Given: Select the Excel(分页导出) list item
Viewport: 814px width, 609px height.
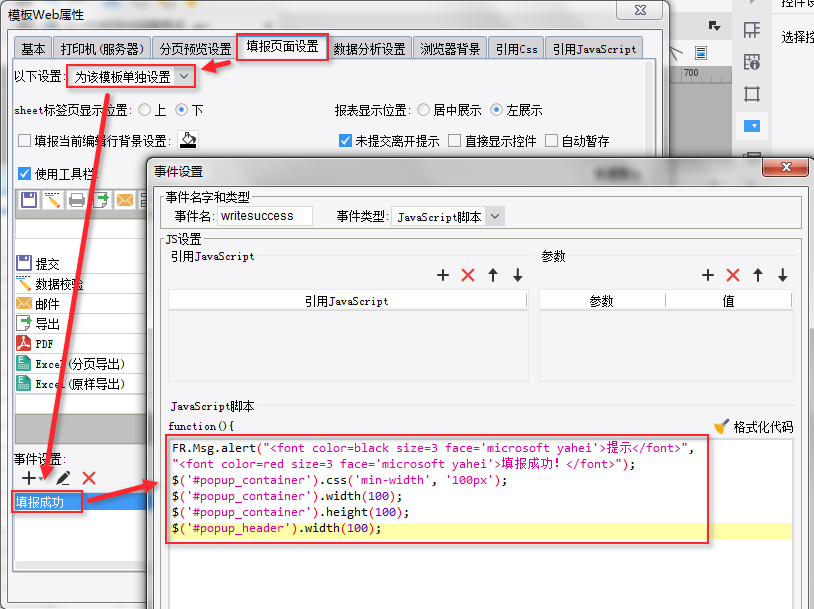Looking at the screenshot, I should pos(80,364).
